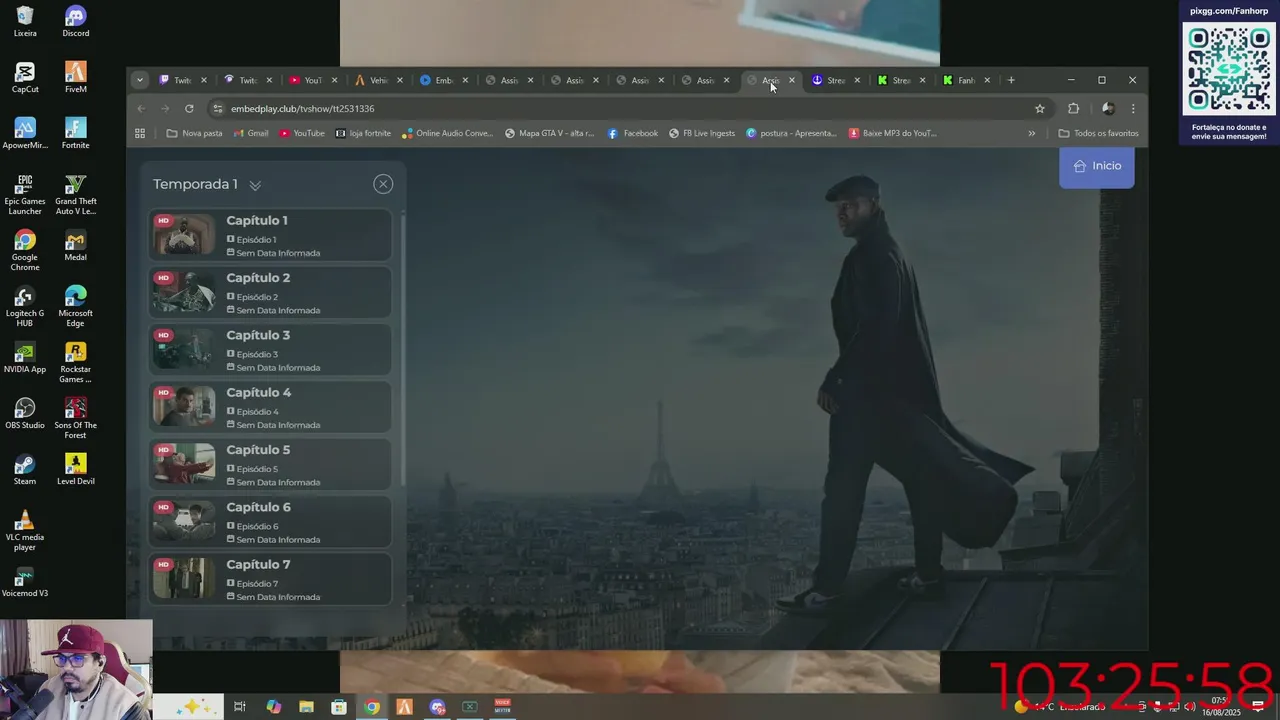Viewport: 1280px width, 720px height.
Task: Select the Capítulo 6 episode title
Action: pos(258,507)
